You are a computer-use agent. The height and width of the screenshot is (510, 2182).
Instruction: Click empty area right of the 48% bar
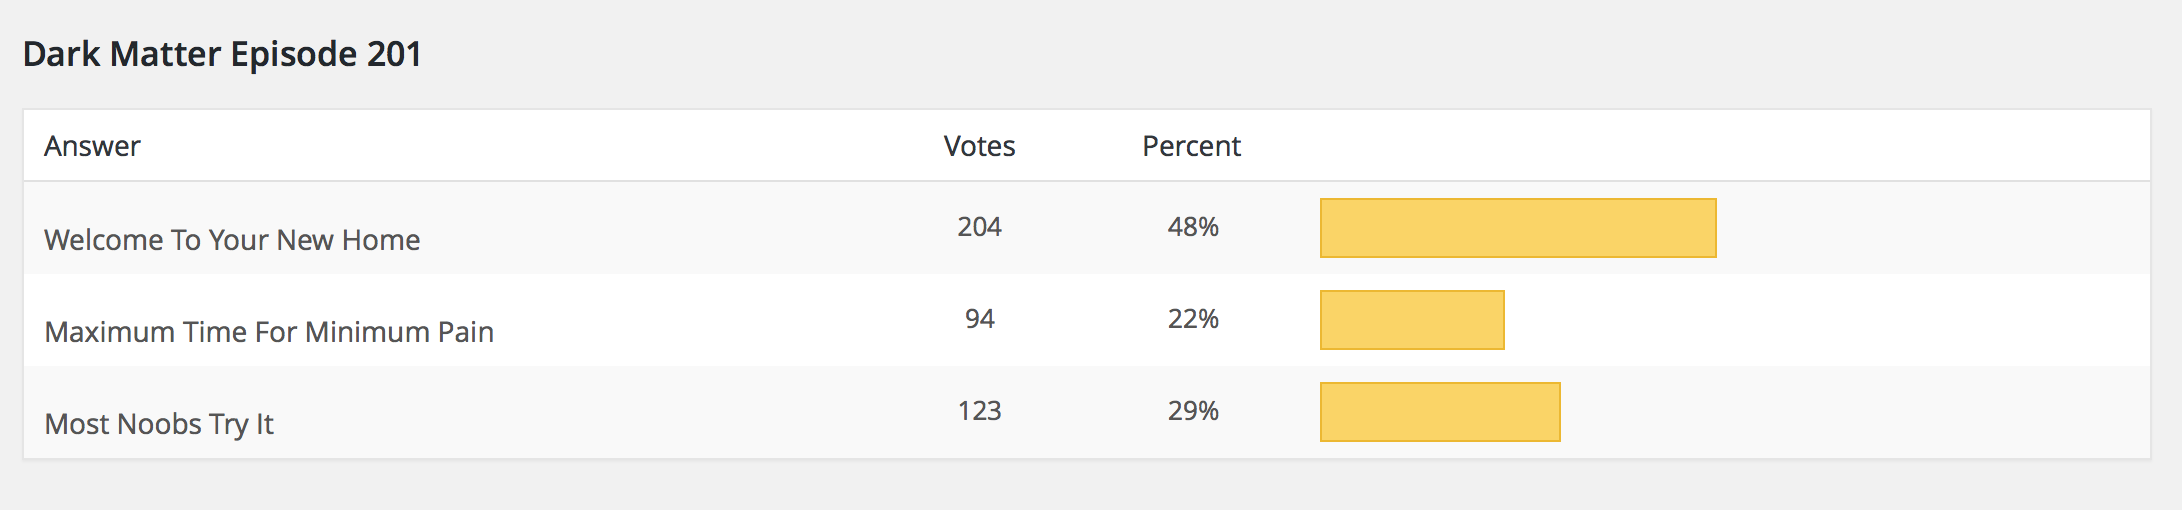[x=1930, y=228]
